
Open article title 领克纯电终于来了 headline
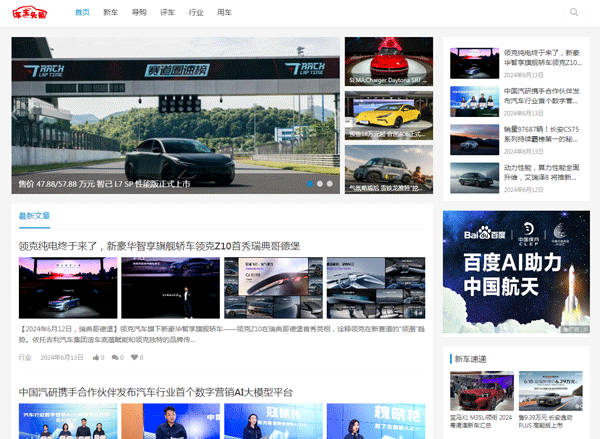point(159,246)
